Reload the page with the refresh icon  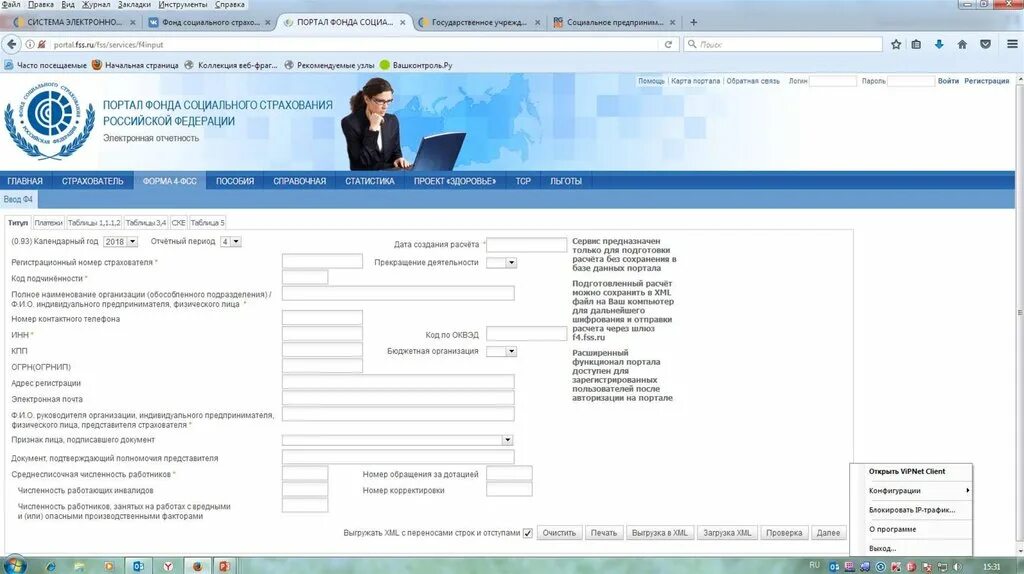click(x=668, y=44)
